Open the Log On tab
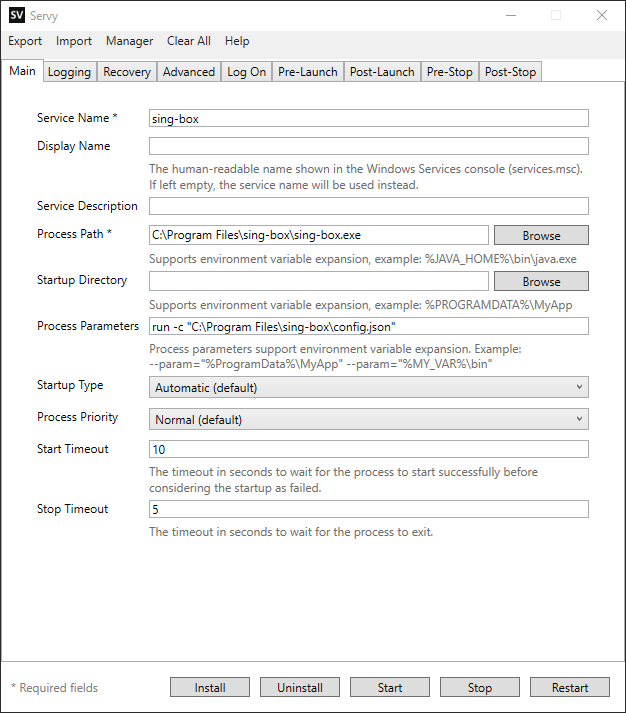The image size is (626, 713). (246, 72)
